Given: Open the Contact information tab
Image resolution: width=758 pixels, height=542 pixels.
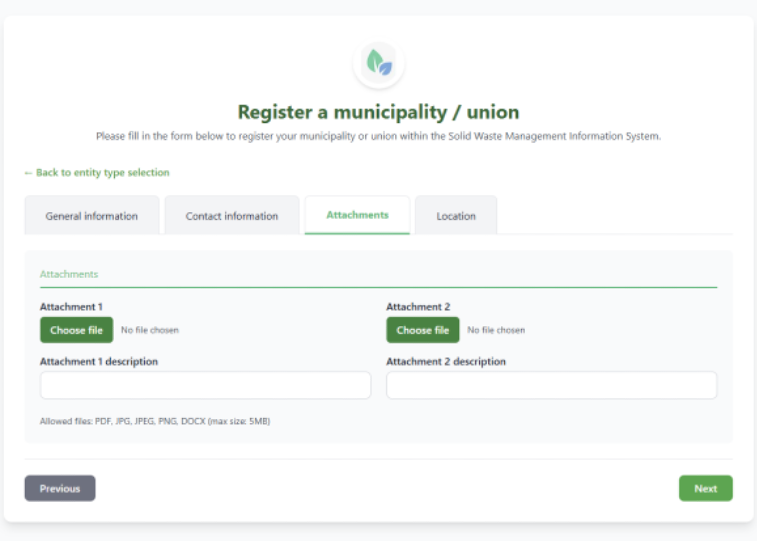Looking at the screenshot, I should pos(232,216).
